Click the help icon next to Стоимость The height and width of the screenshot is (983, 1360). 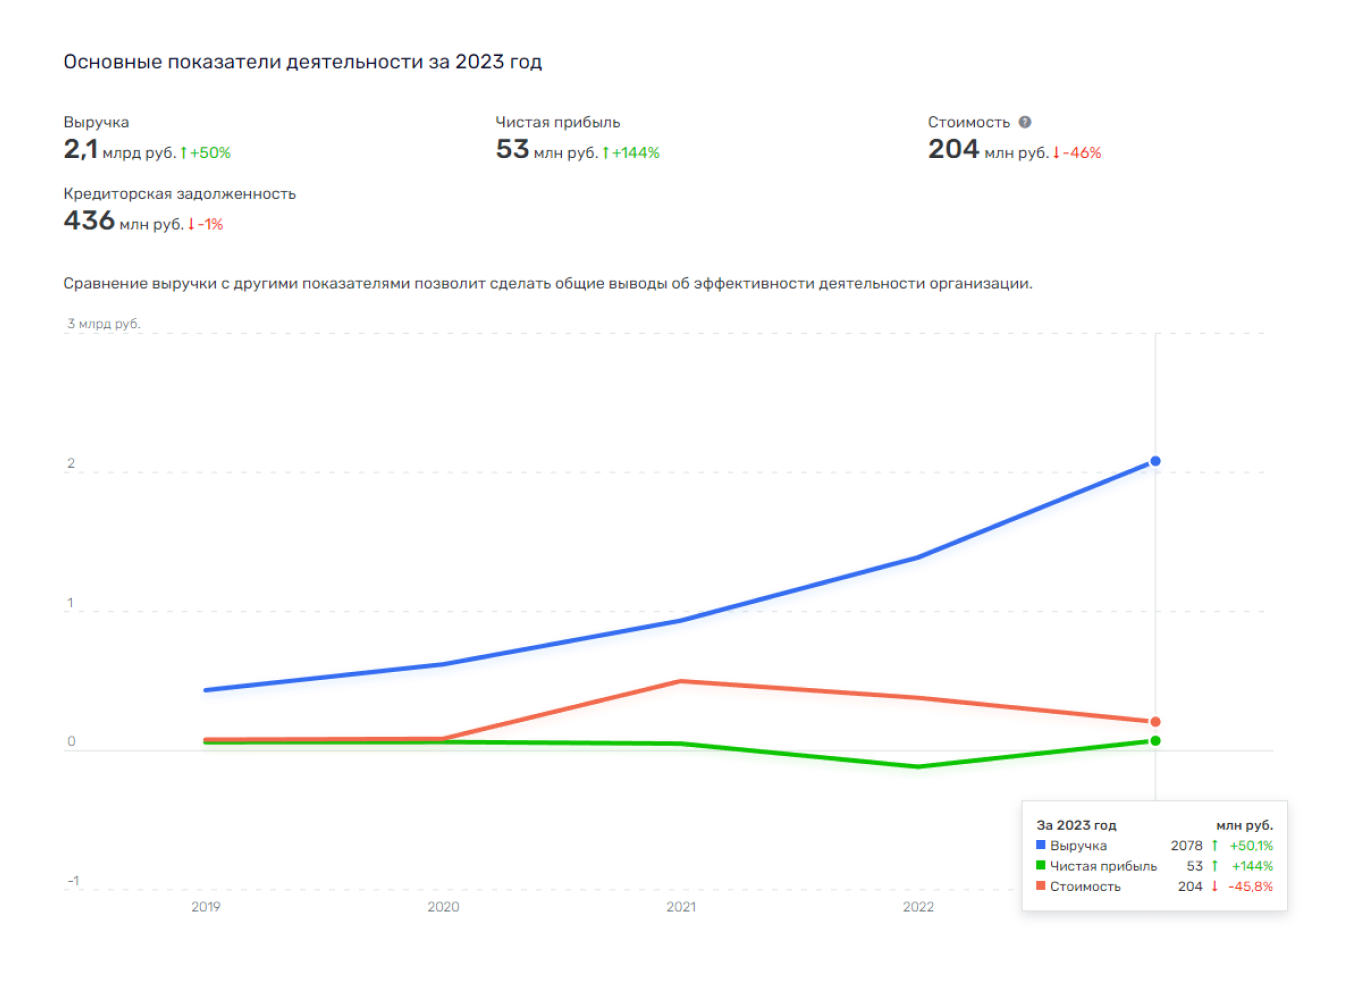click(1025, 122)
